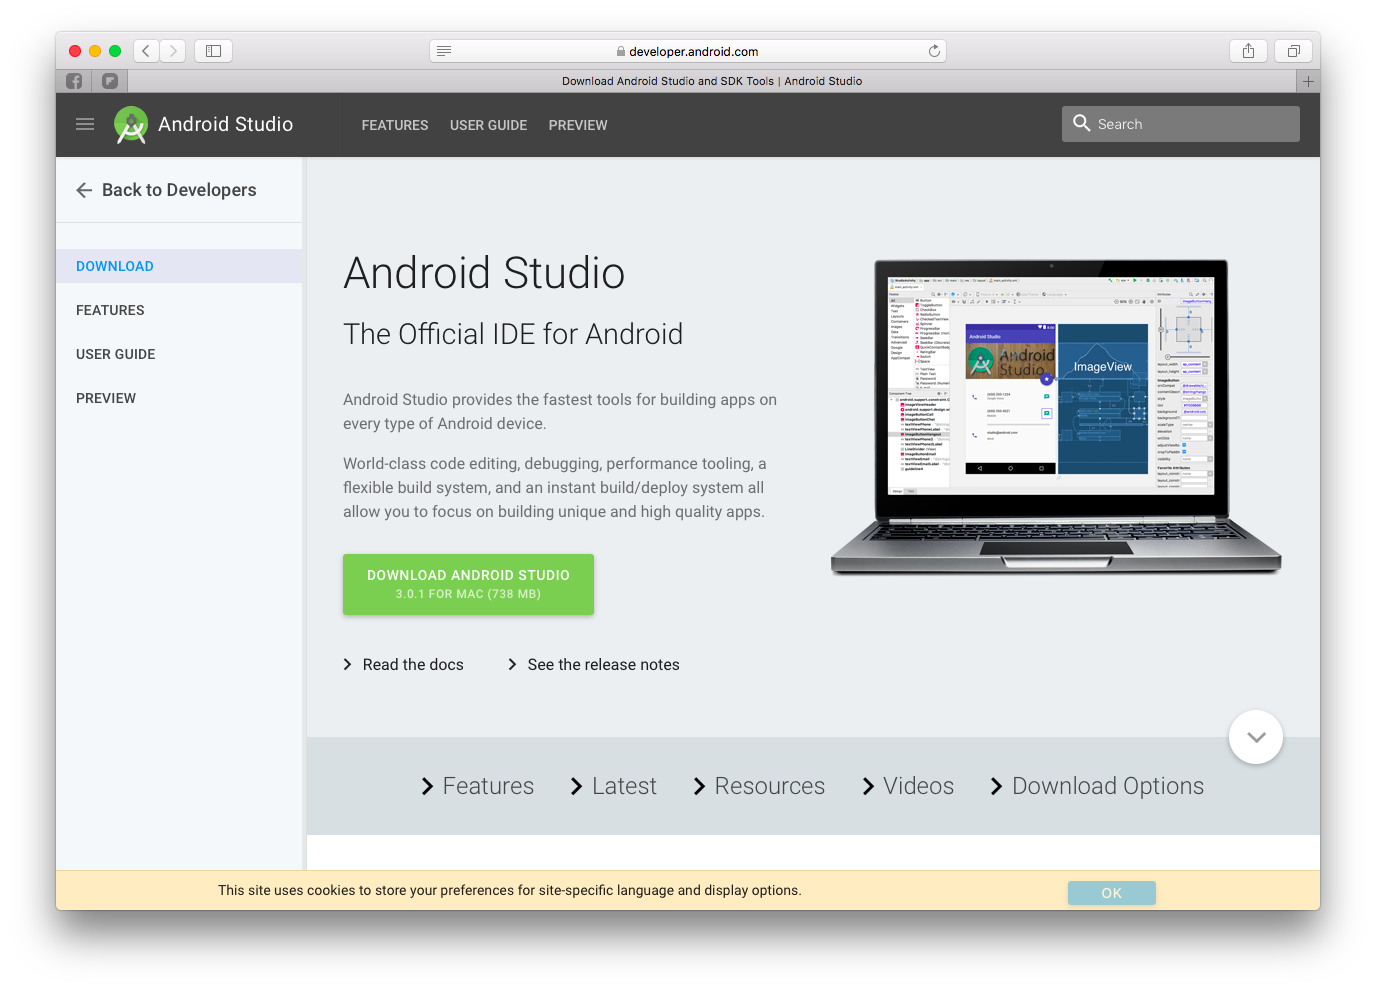Select the Download Android Studio tab title
Image resolution: width=1376 pixels, height=990 pixels.
point(712,81)
